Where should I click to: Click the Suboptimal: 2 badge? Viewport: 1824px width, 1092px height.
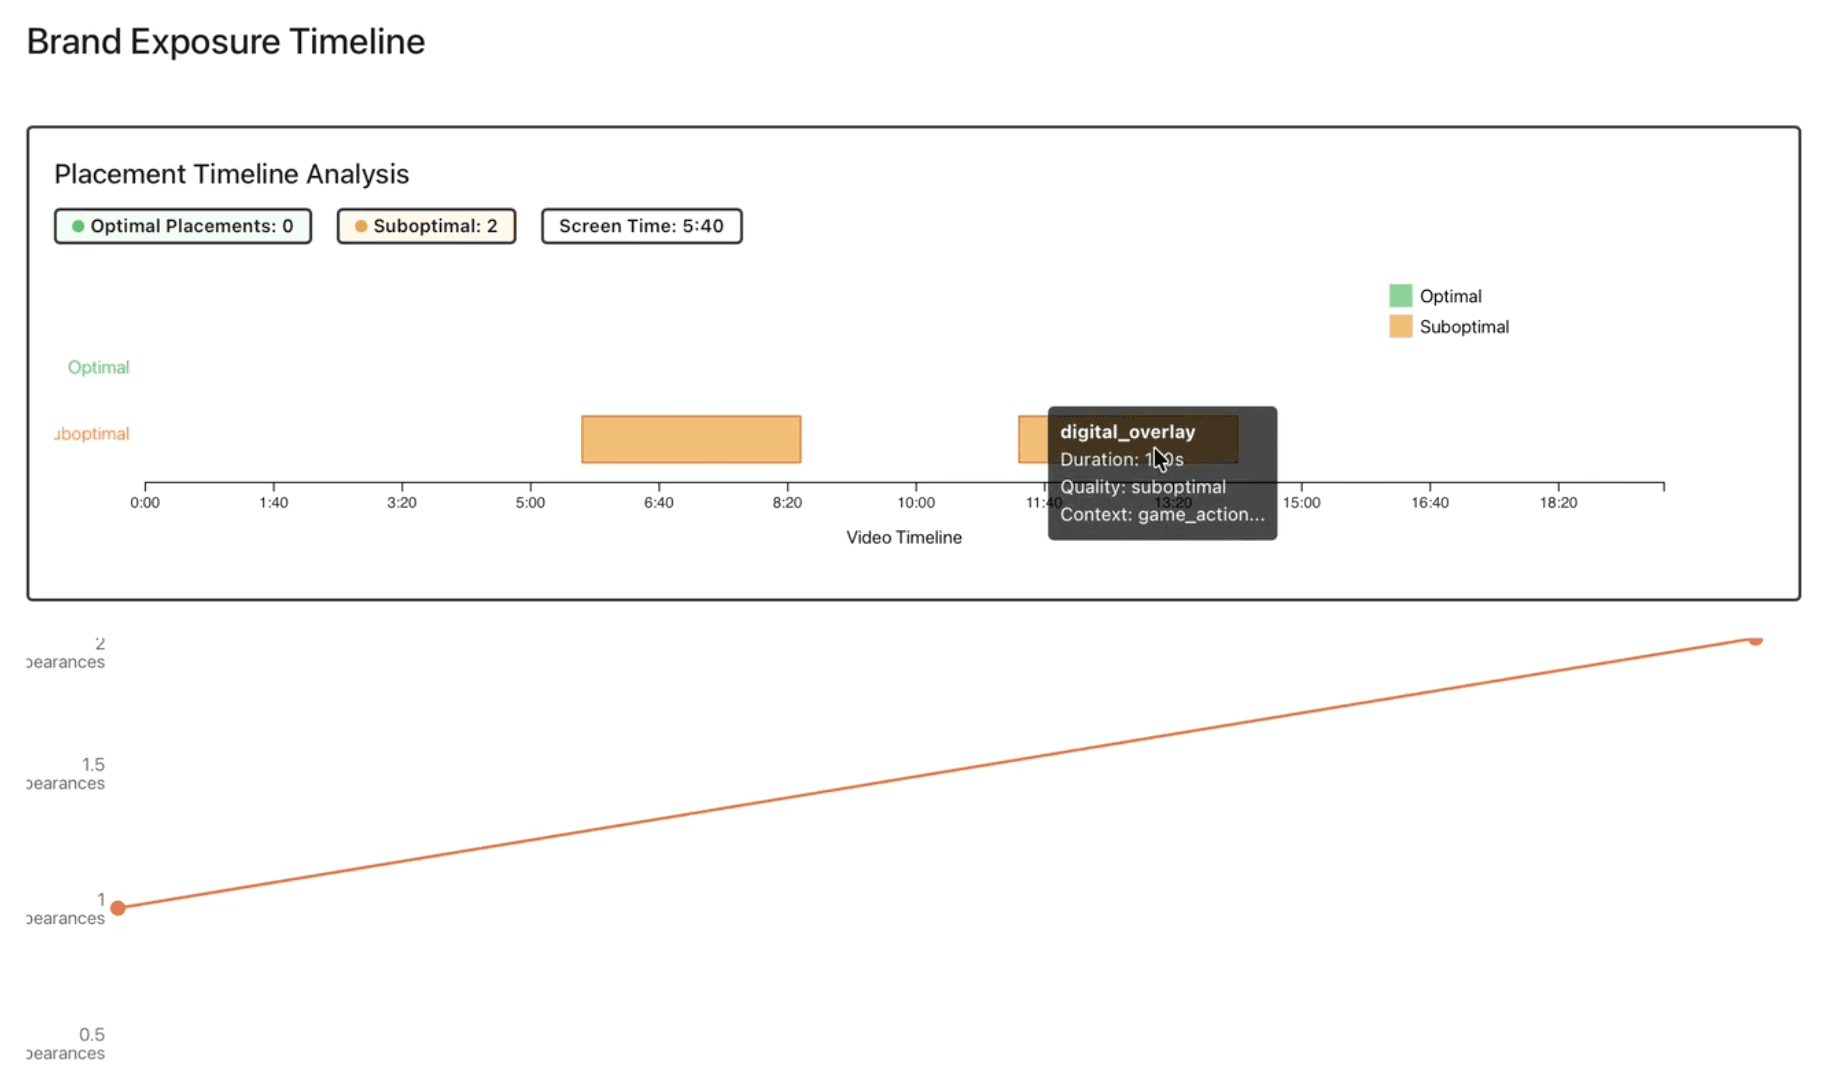(x=426, y=226)
